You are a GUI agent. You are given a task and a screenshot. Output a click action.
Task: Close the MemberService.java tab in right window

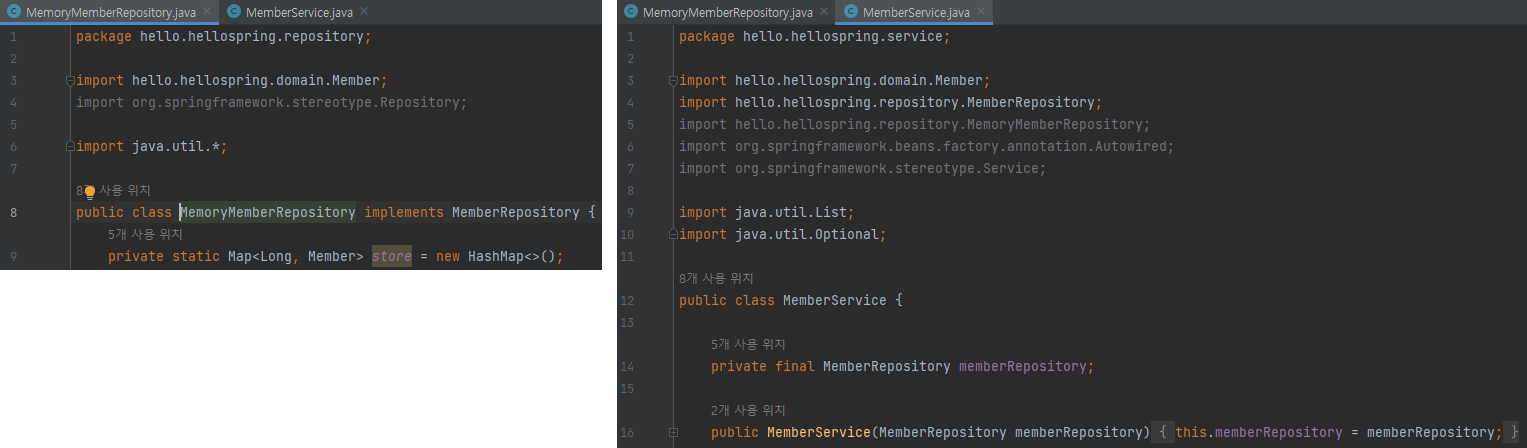(x=981, y=12)
